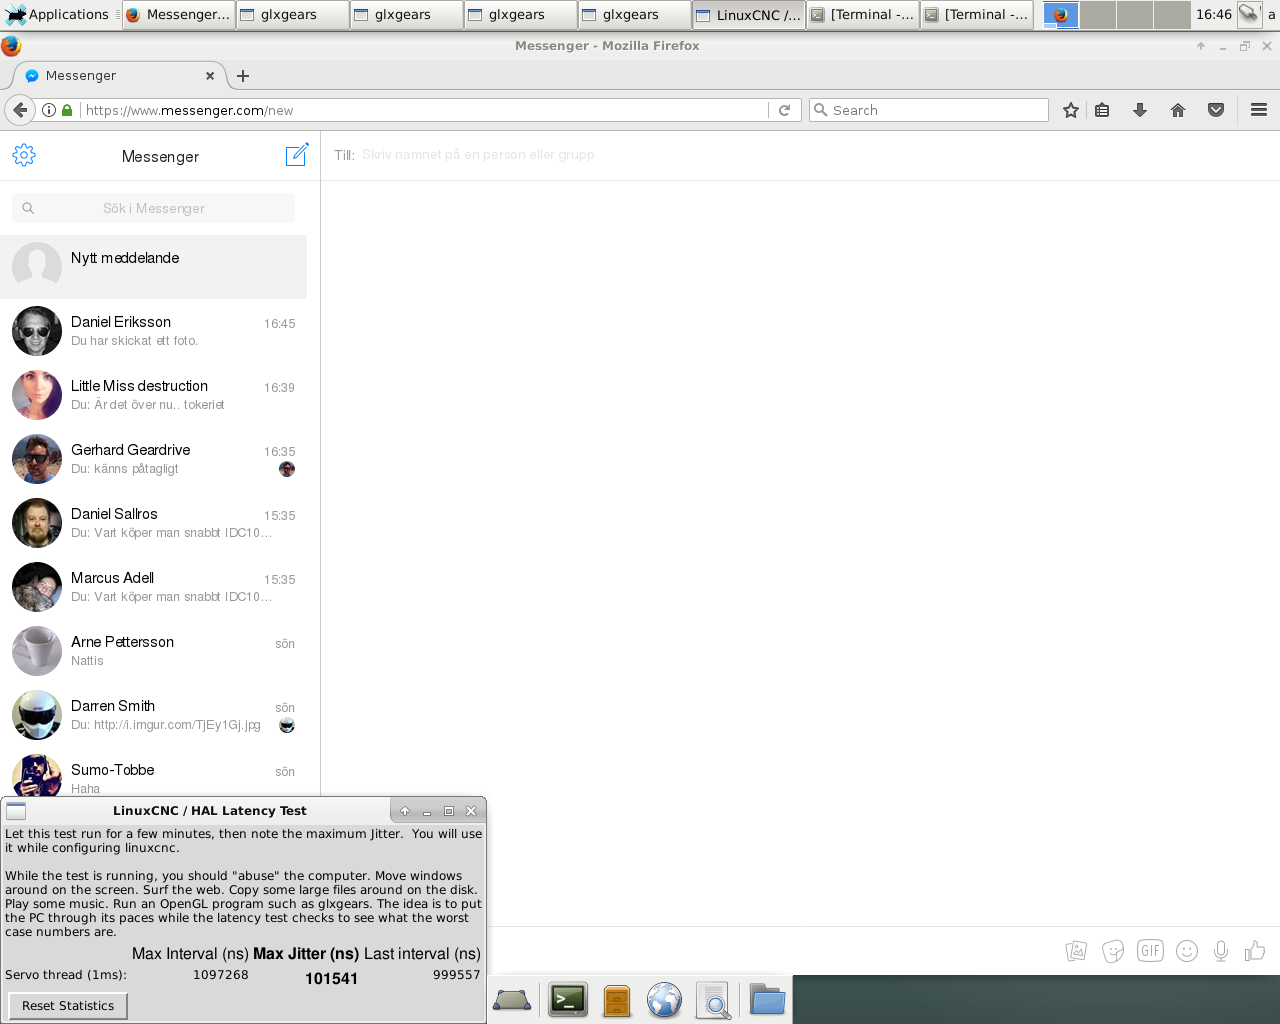Click Max Interval value 1097268
This screenshot has height=1024, width=1280.
click(221, 975)
